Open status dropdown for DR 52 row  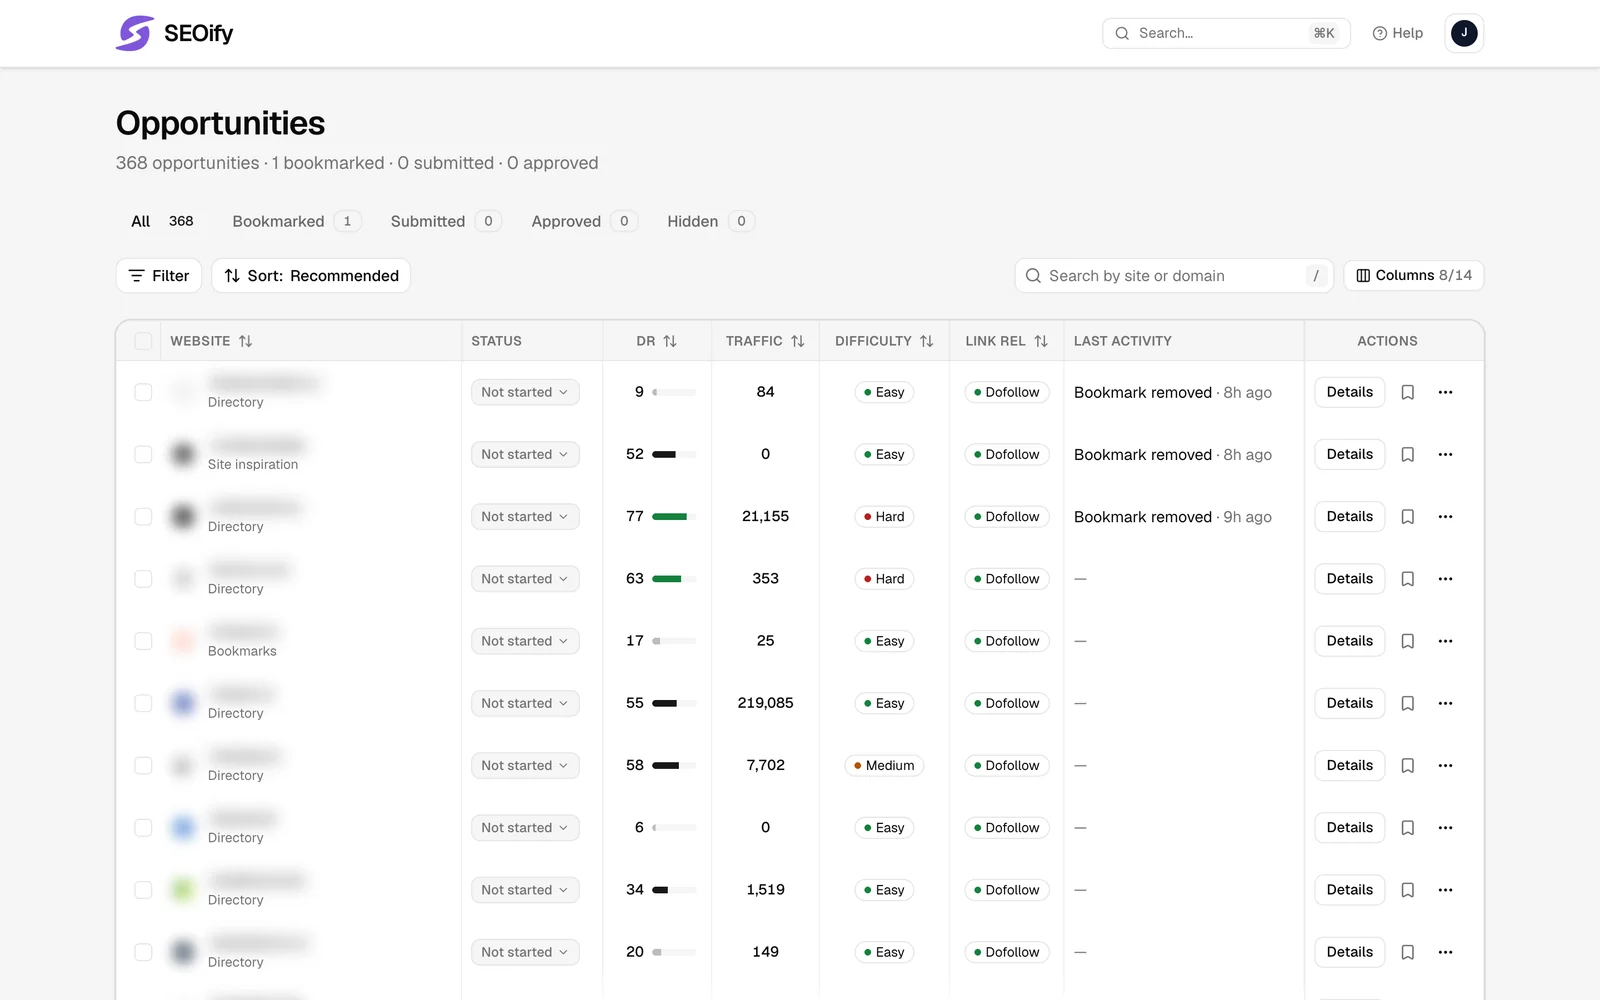525,454
